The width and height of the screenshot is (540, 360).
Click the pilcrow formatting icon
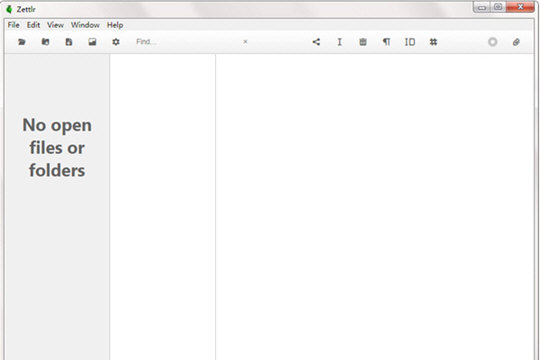386,42
